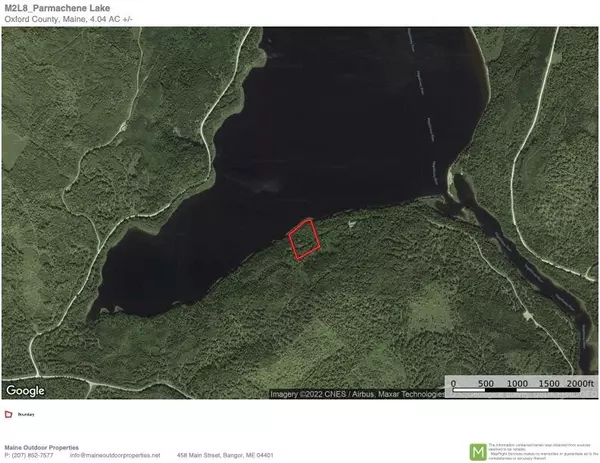Open the info@maineoutdoorproperties.net email link
This screenshot has width=600, height=463.
pyautogui.click(x=115, y=455)
